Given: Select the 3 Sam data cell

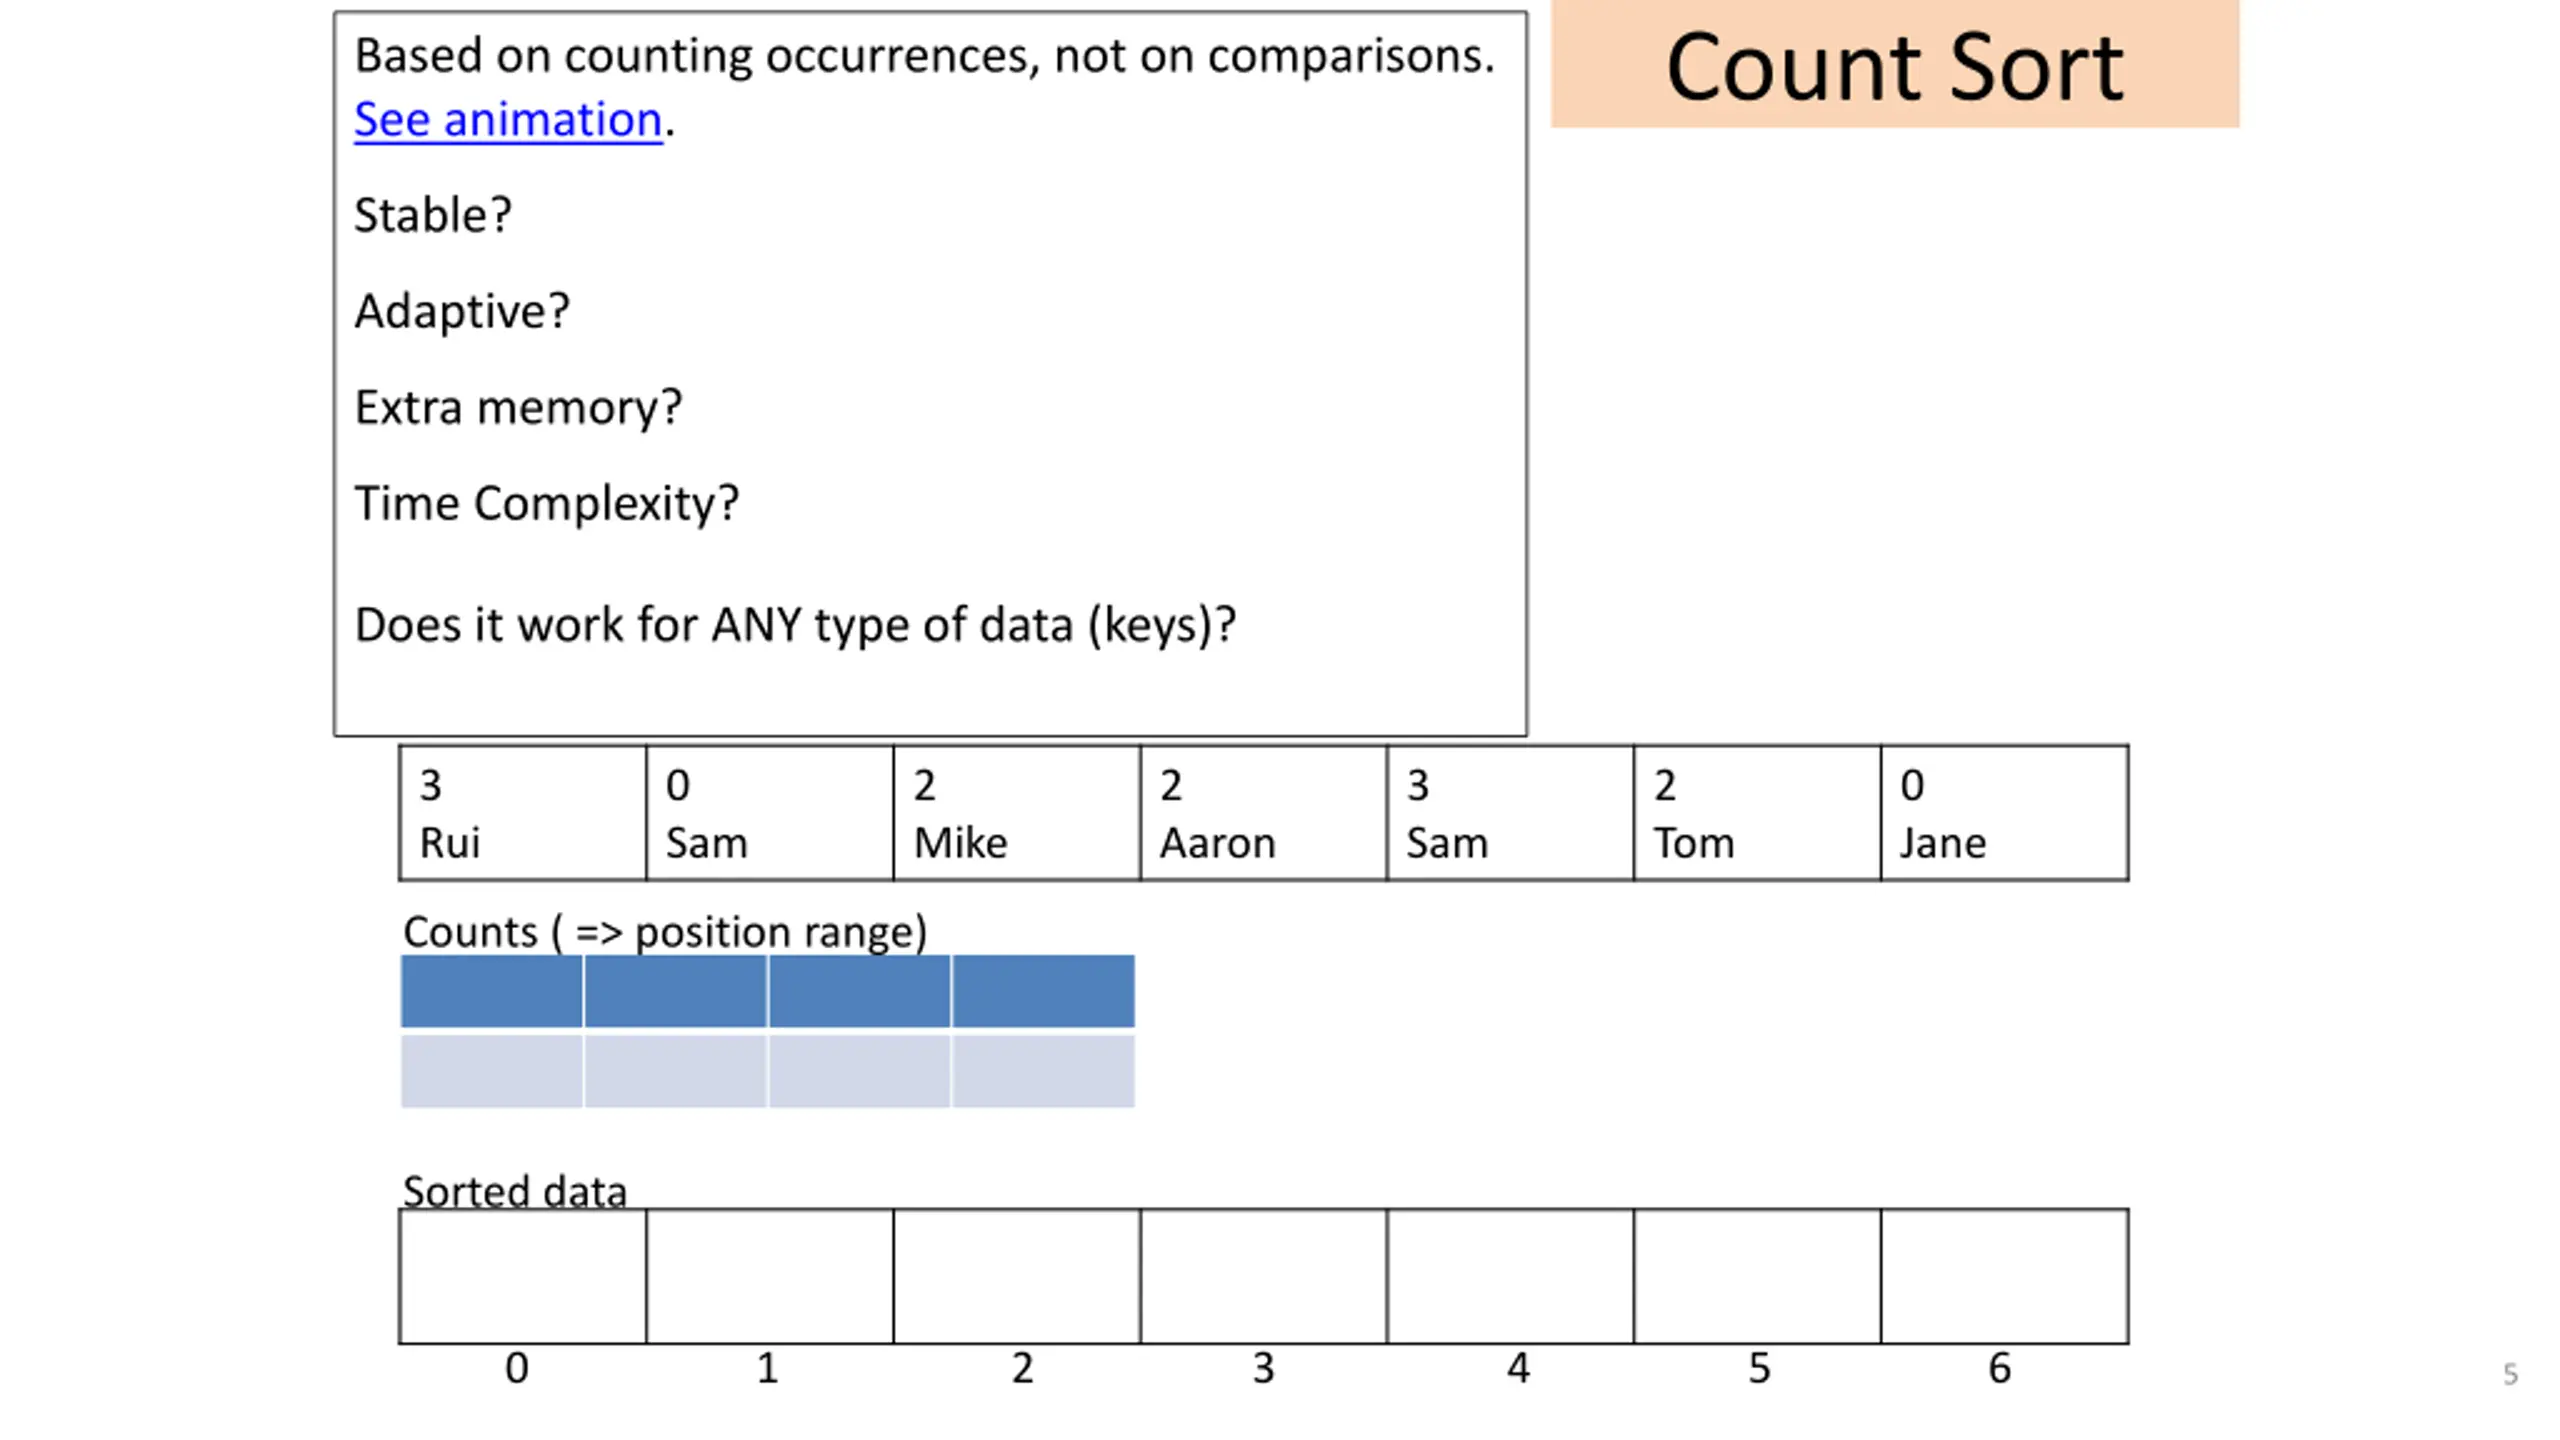Looking at the screenshot, I should click(x=1511, y=813).
